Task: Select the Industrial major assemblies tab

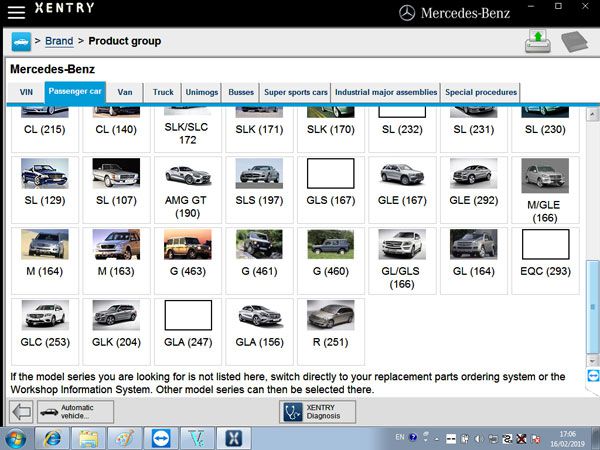Action: [386, 92]
